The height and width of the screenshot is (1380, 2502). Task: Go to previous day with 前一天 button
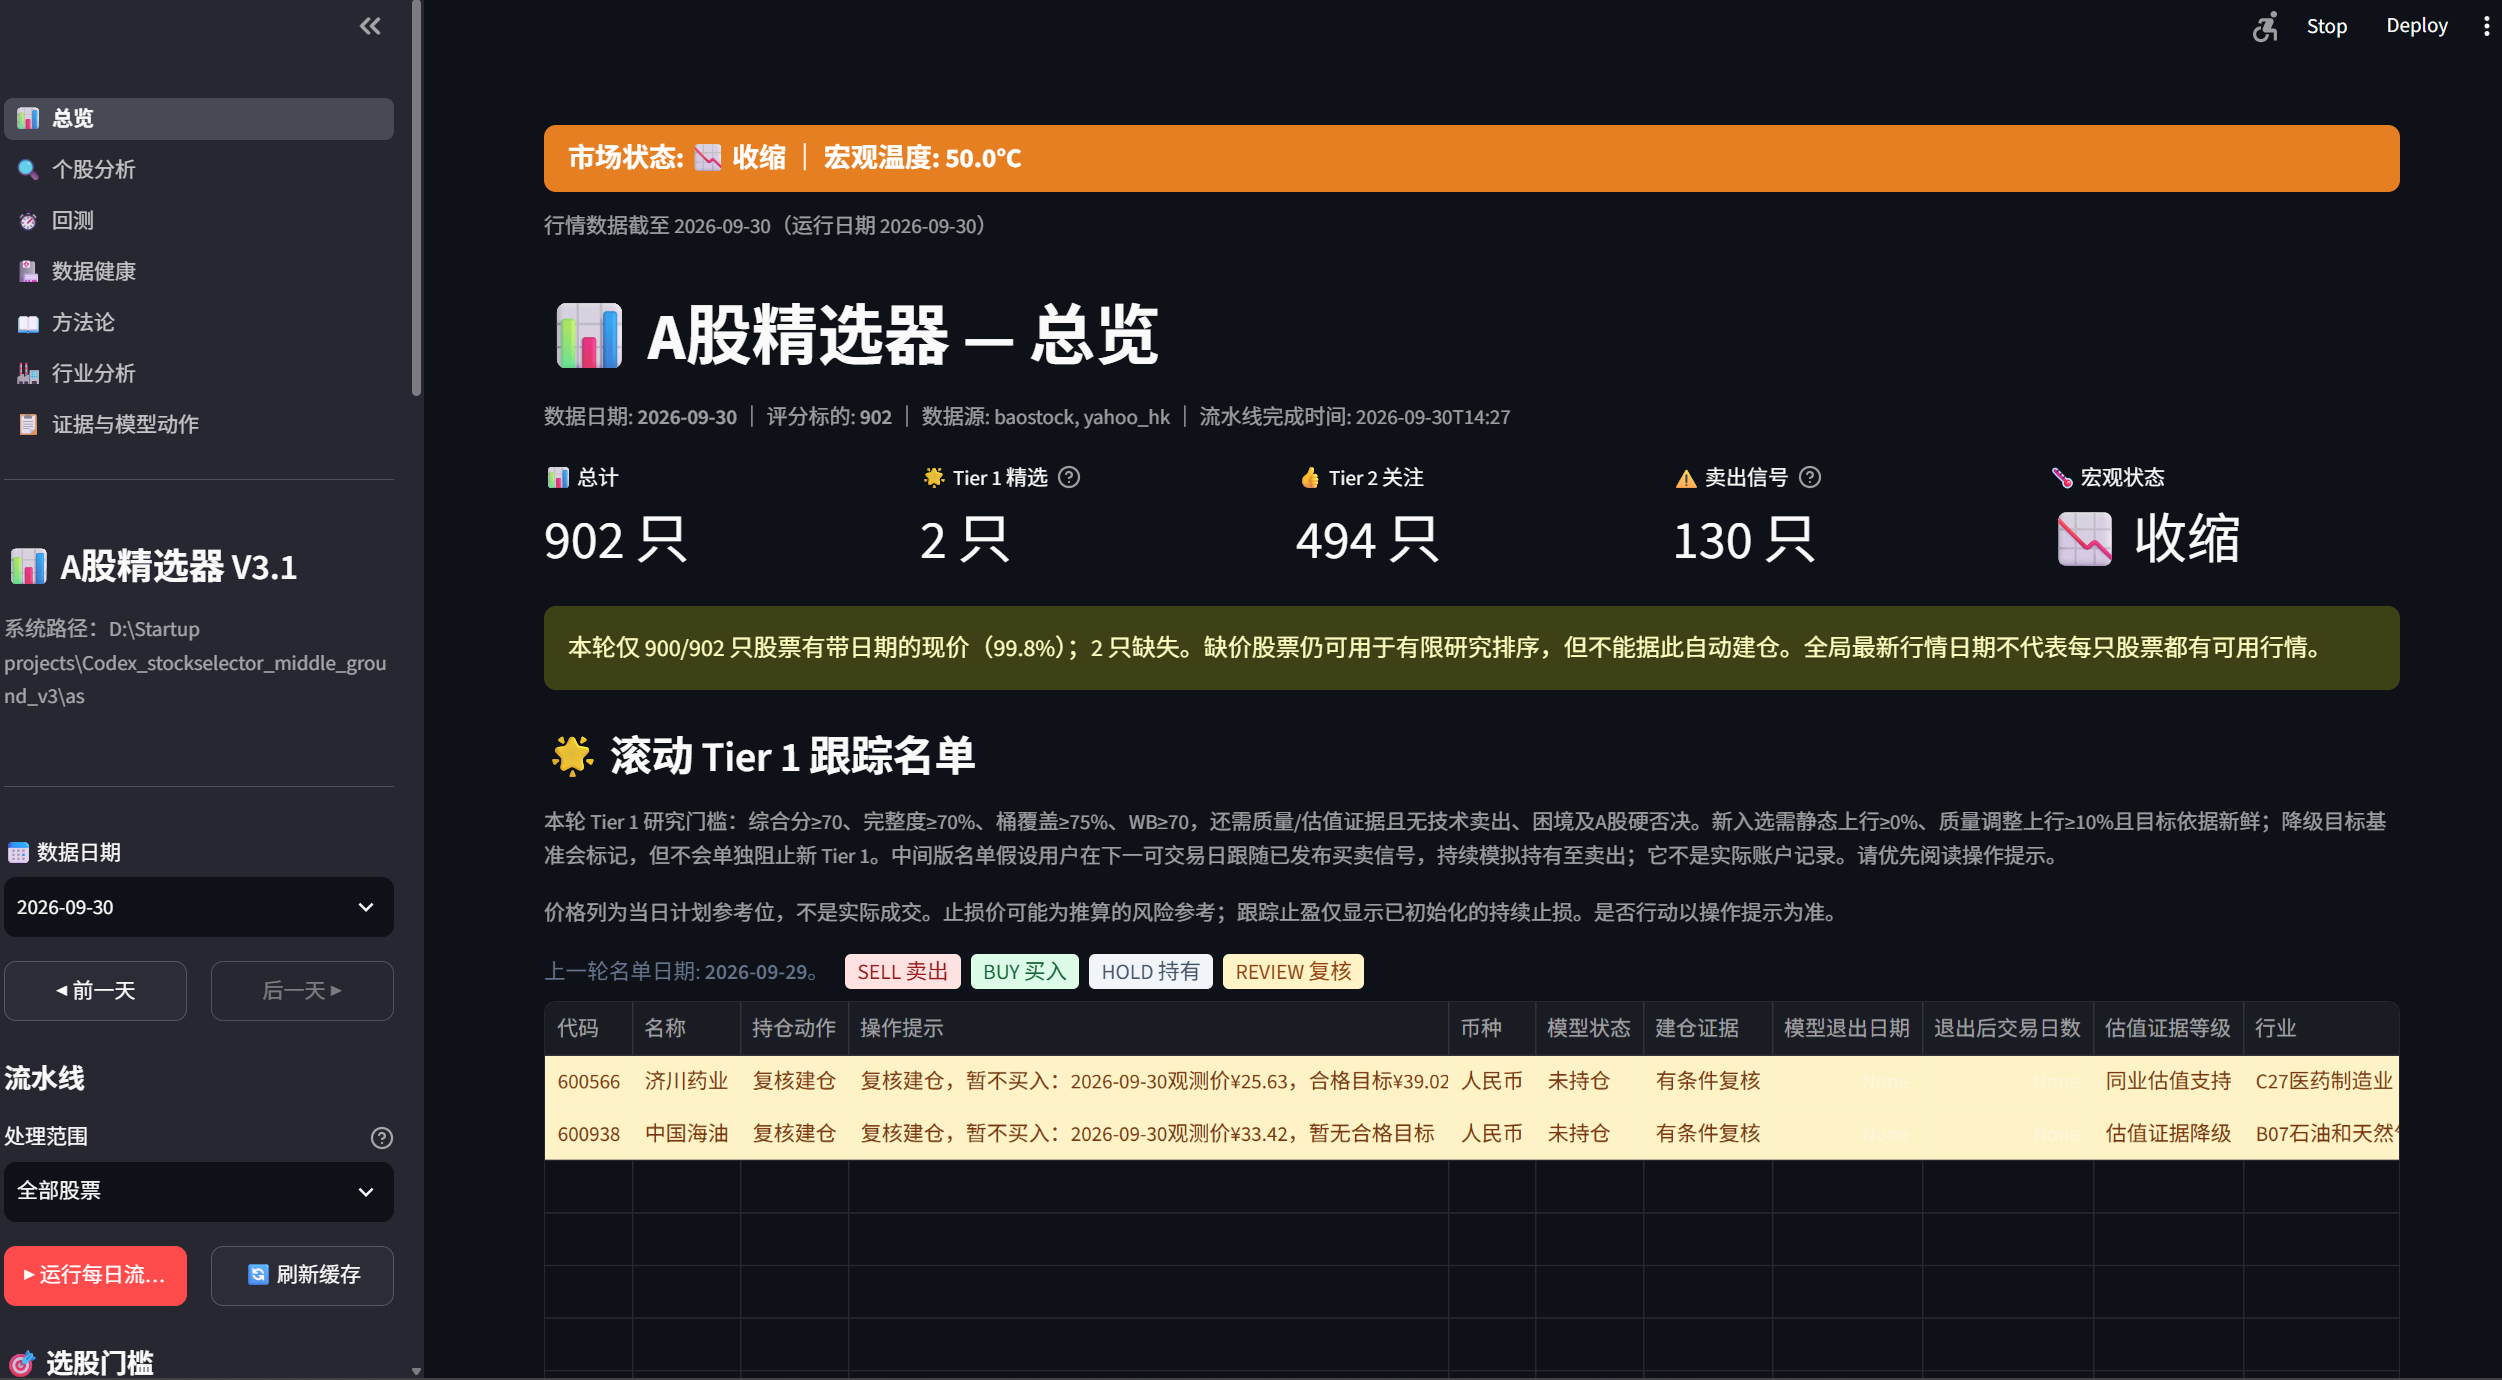click(x=96, y=990)
